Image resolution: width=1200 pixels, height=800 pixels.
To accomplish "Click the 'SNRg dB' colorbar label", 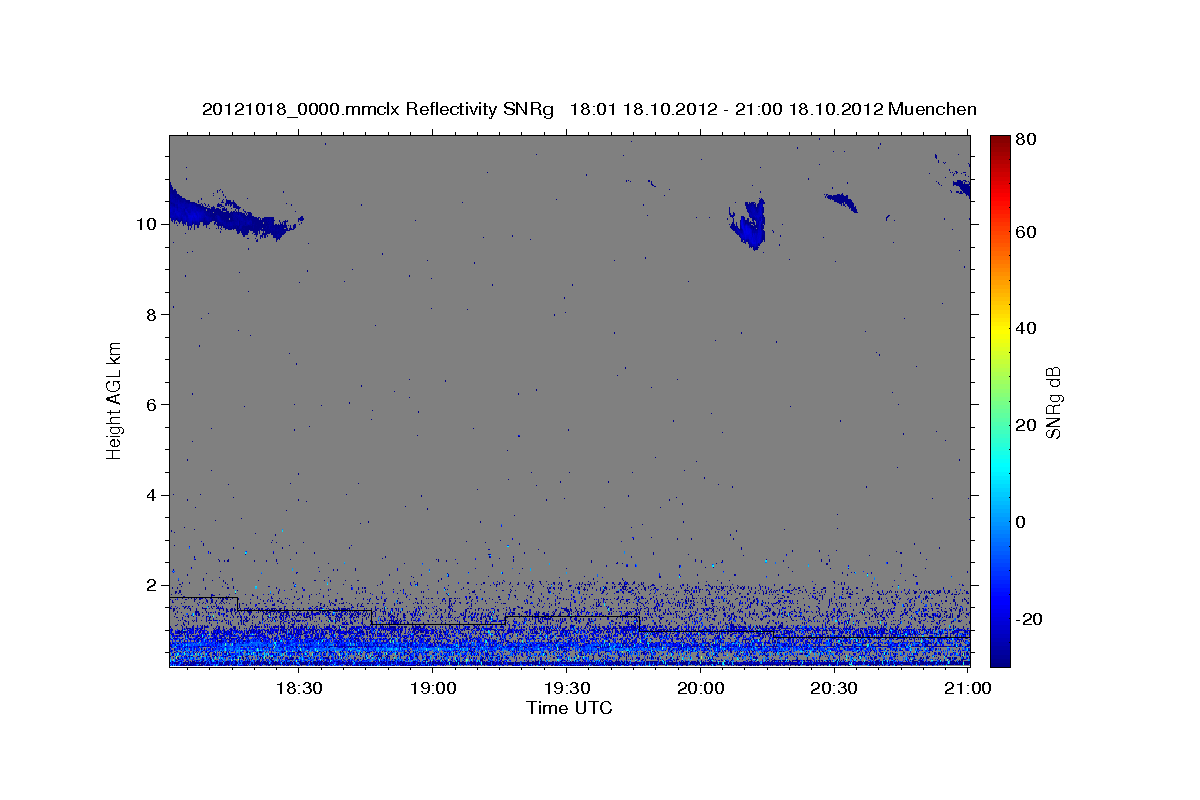I will click(1053, 402).
